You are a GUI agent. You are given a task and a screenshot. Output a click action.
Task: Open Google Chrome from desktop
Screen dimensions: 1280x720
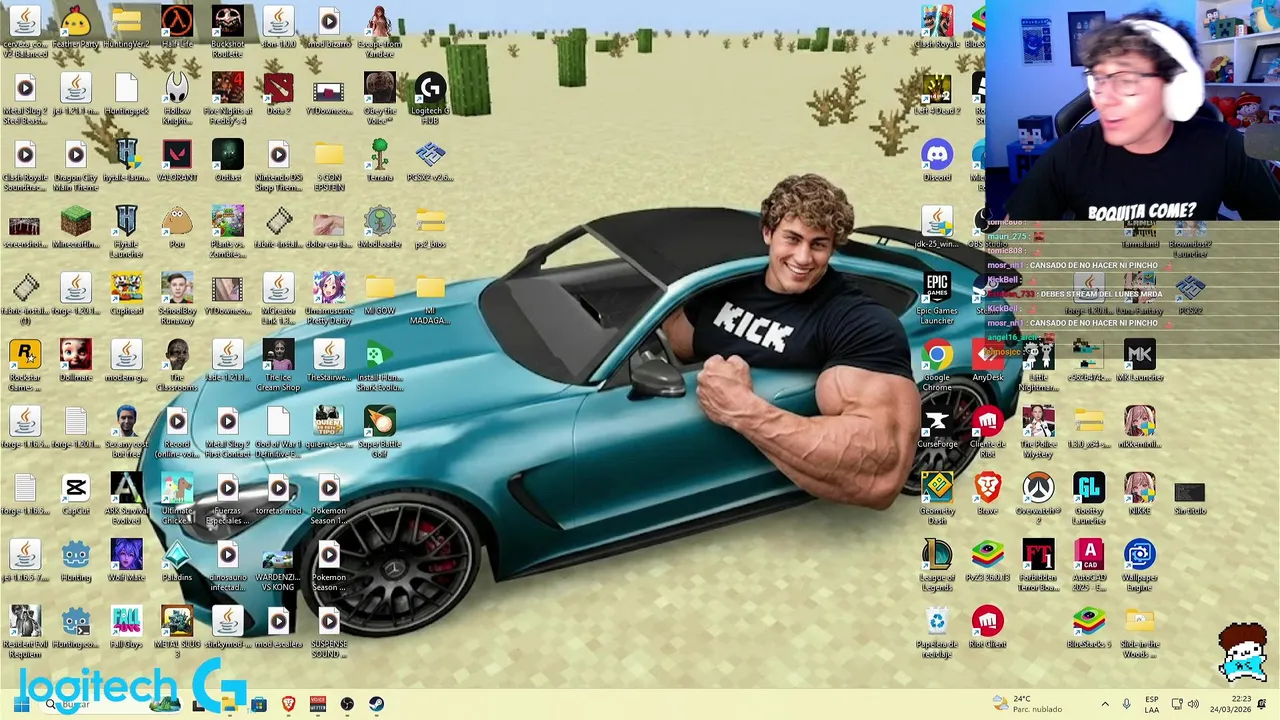(x=937, y=364)
